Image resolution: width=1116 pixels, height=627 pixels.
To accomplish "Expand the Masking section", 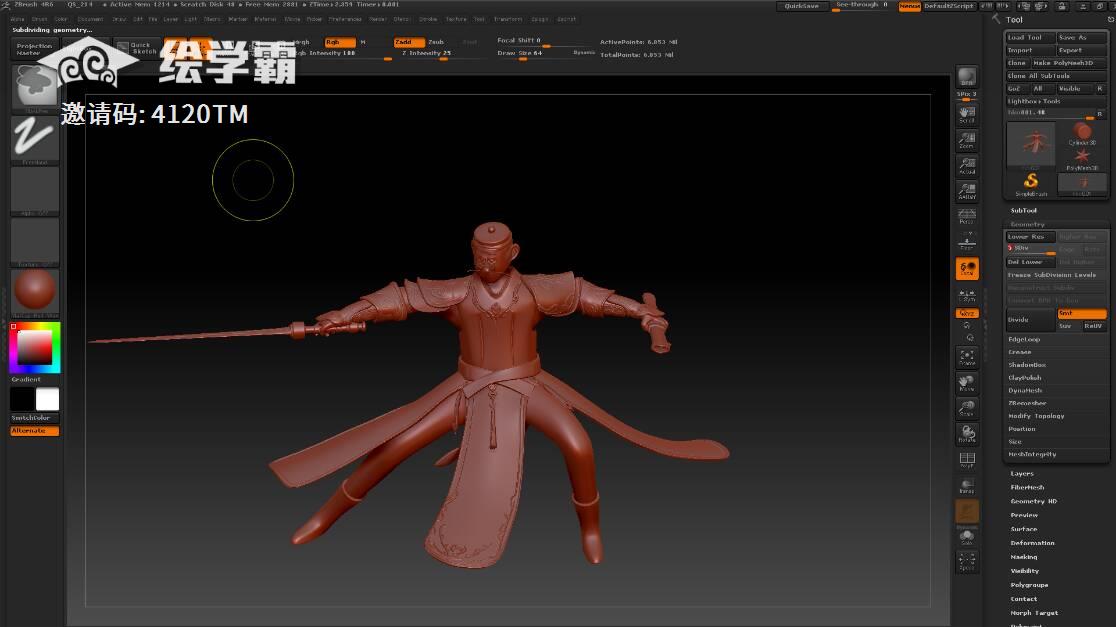I will coord(1024,557).
